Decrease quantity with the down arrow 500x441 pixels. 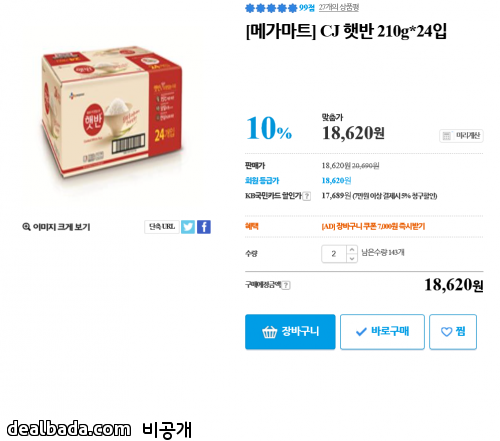pos(352,258)
